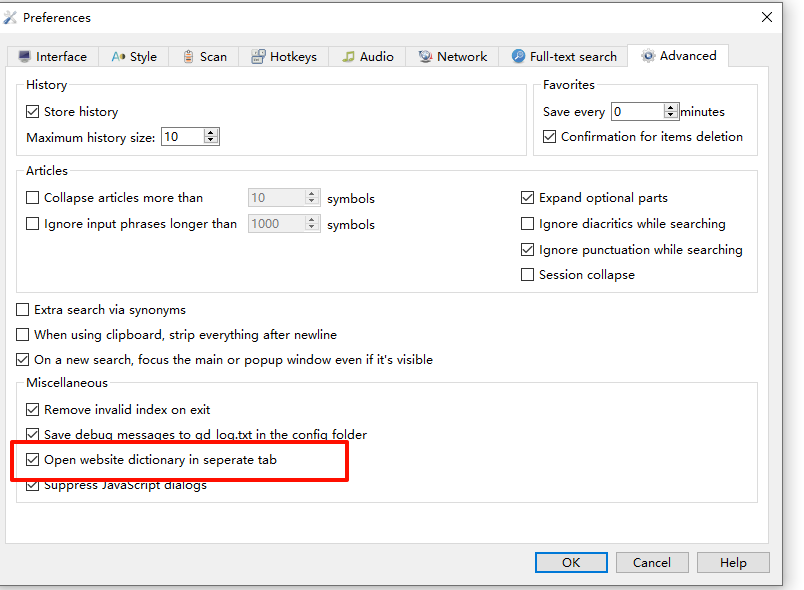Open the Interface tab with monitor icon
804x590 pixels.
(x=52, y=57)
